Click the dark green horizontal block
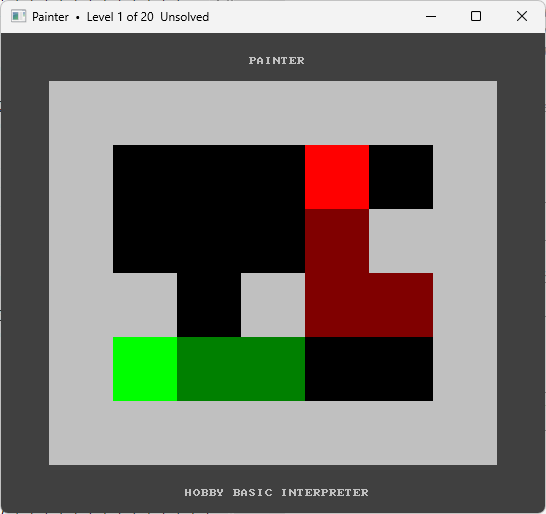Image resolution: width=546 pixels, height=514 pixels. coord(241,369)
